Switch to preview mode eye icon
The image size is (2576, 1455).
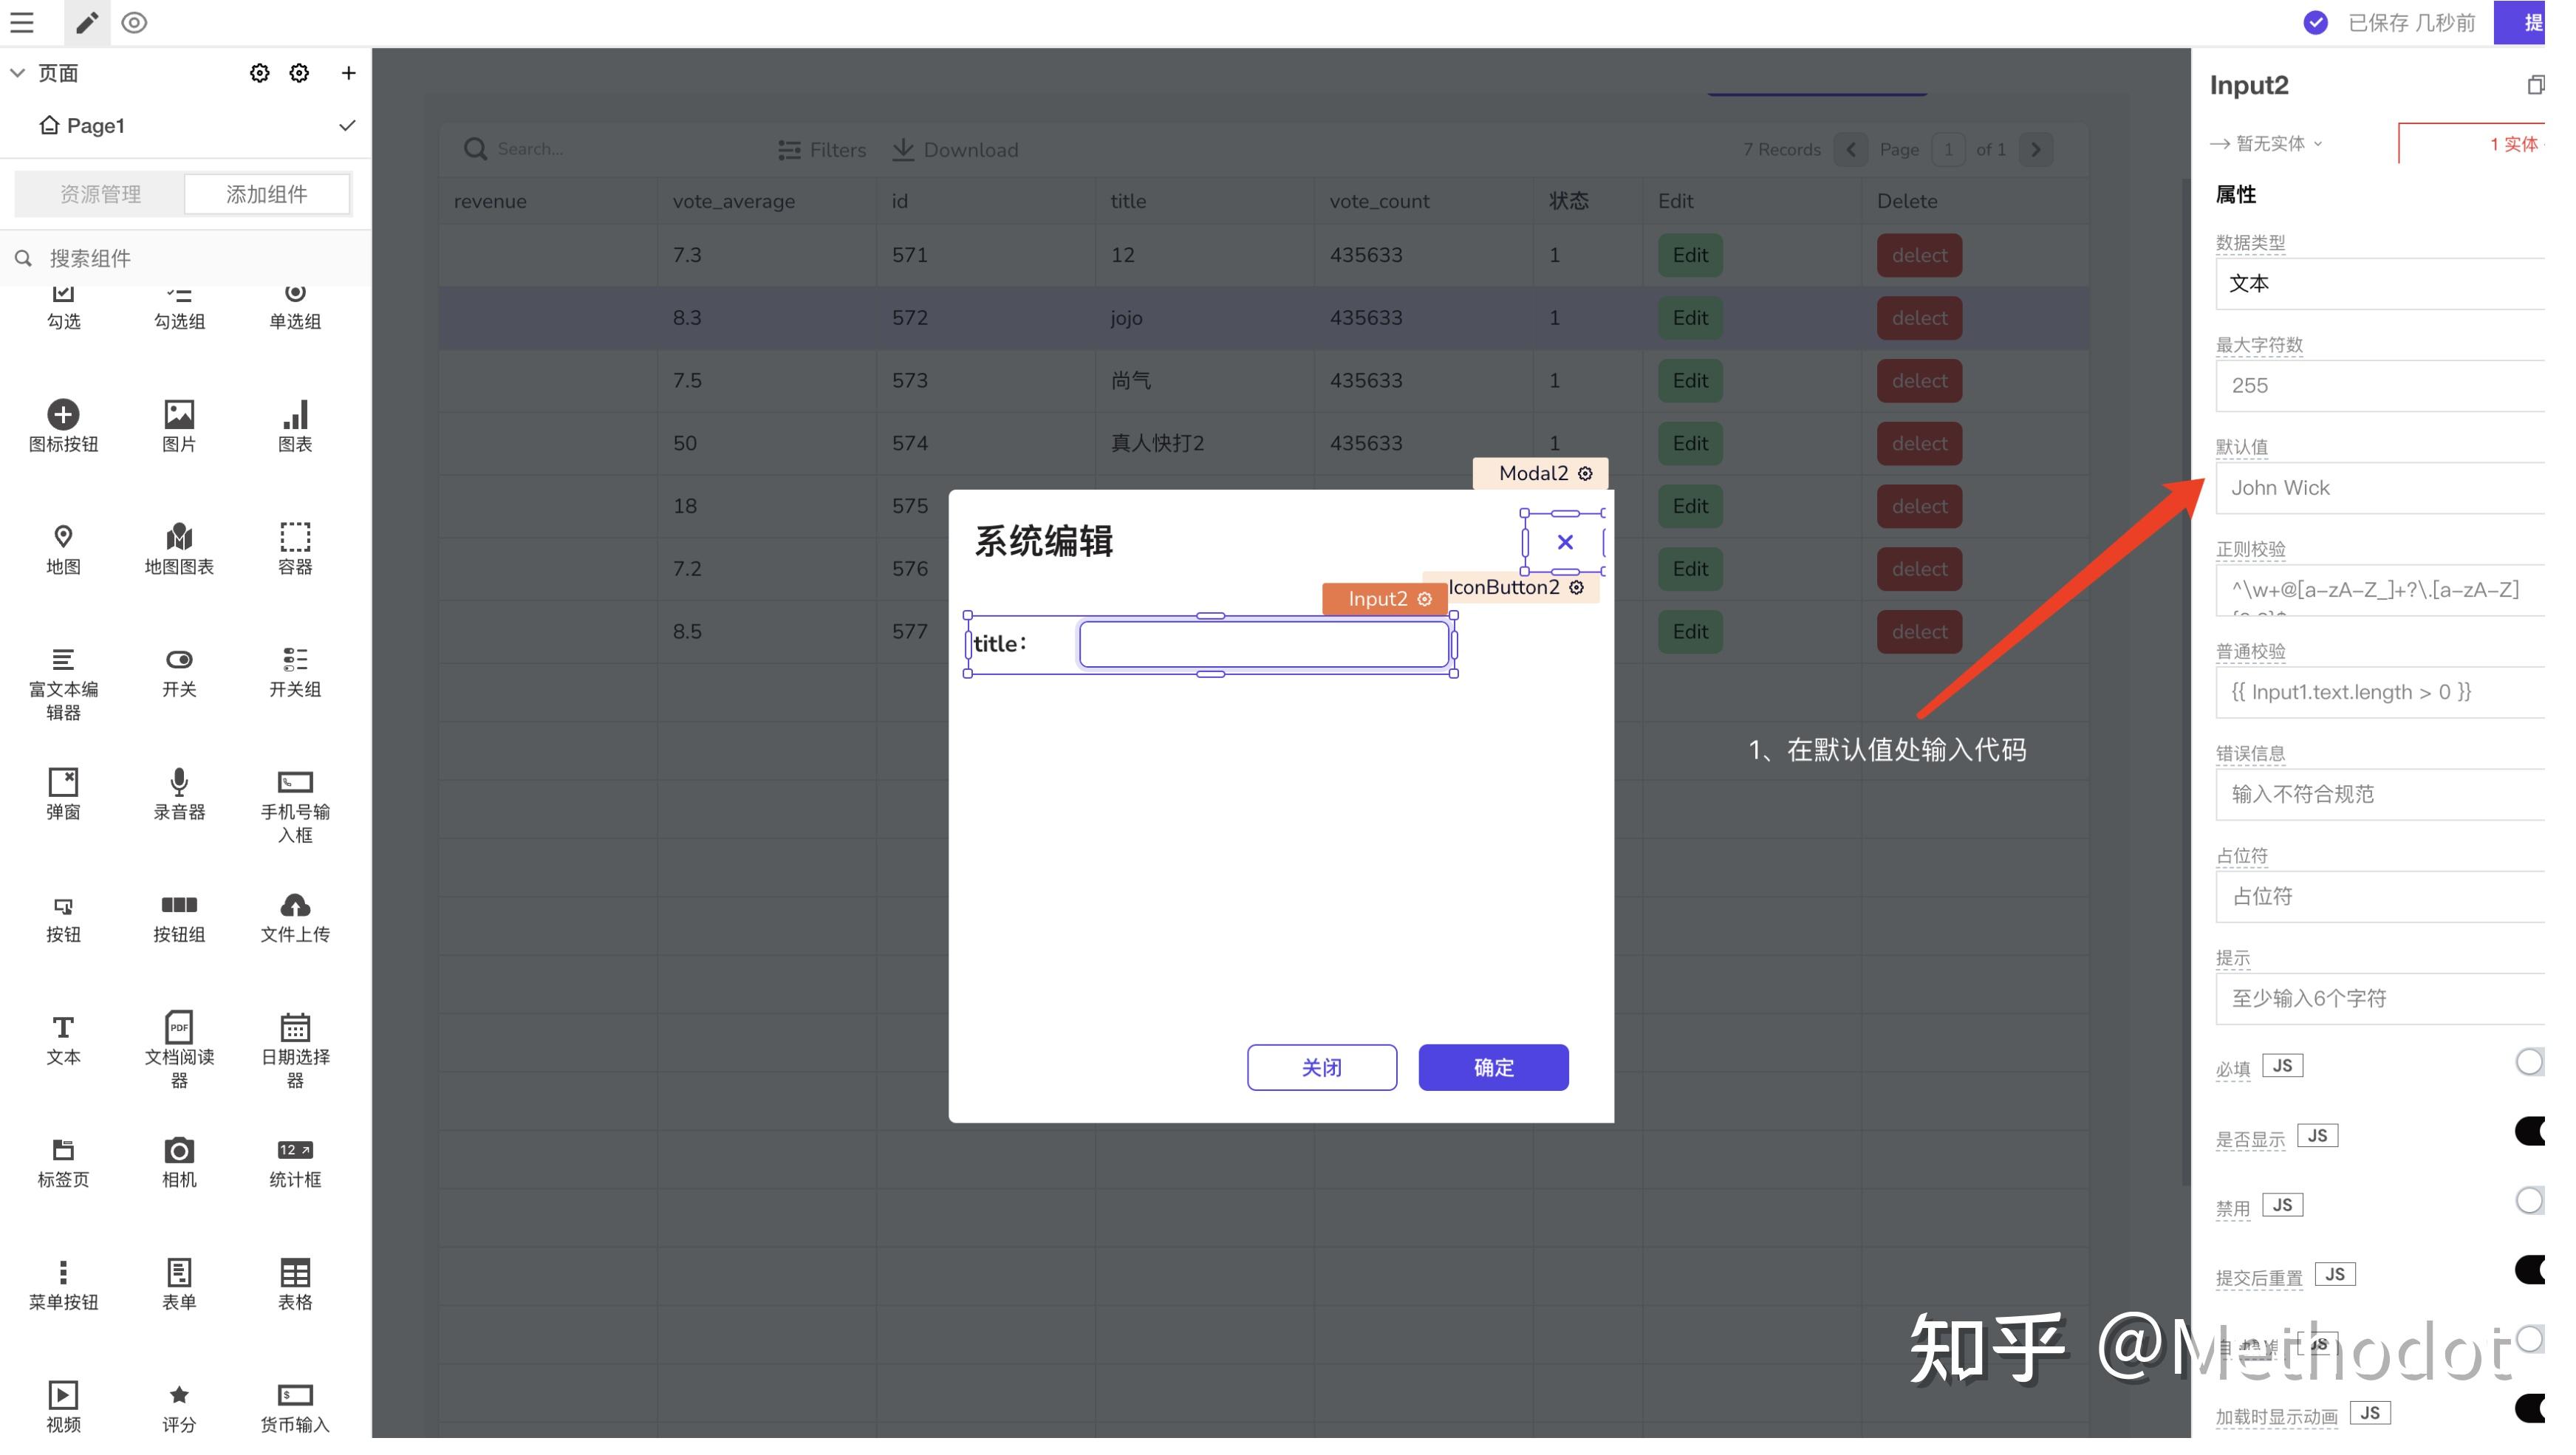coord(134,22)
